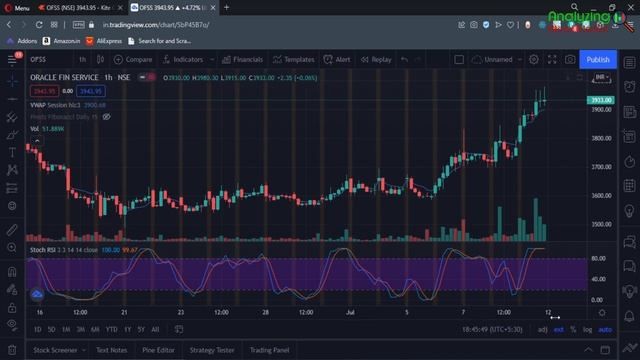Take a chart snapshot with camera icon
This screenshot has height=360, width=640.
coord(570,60)
